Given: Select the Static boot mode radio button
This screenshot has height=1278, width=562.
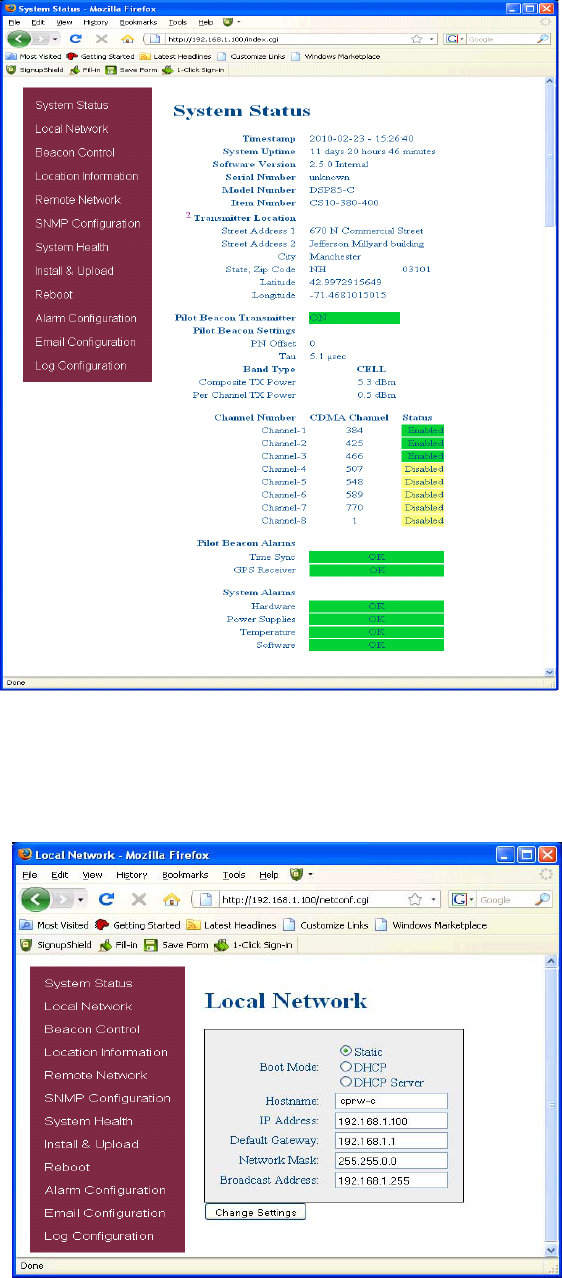Looking at the screenshot, I should click(346, 1051).
